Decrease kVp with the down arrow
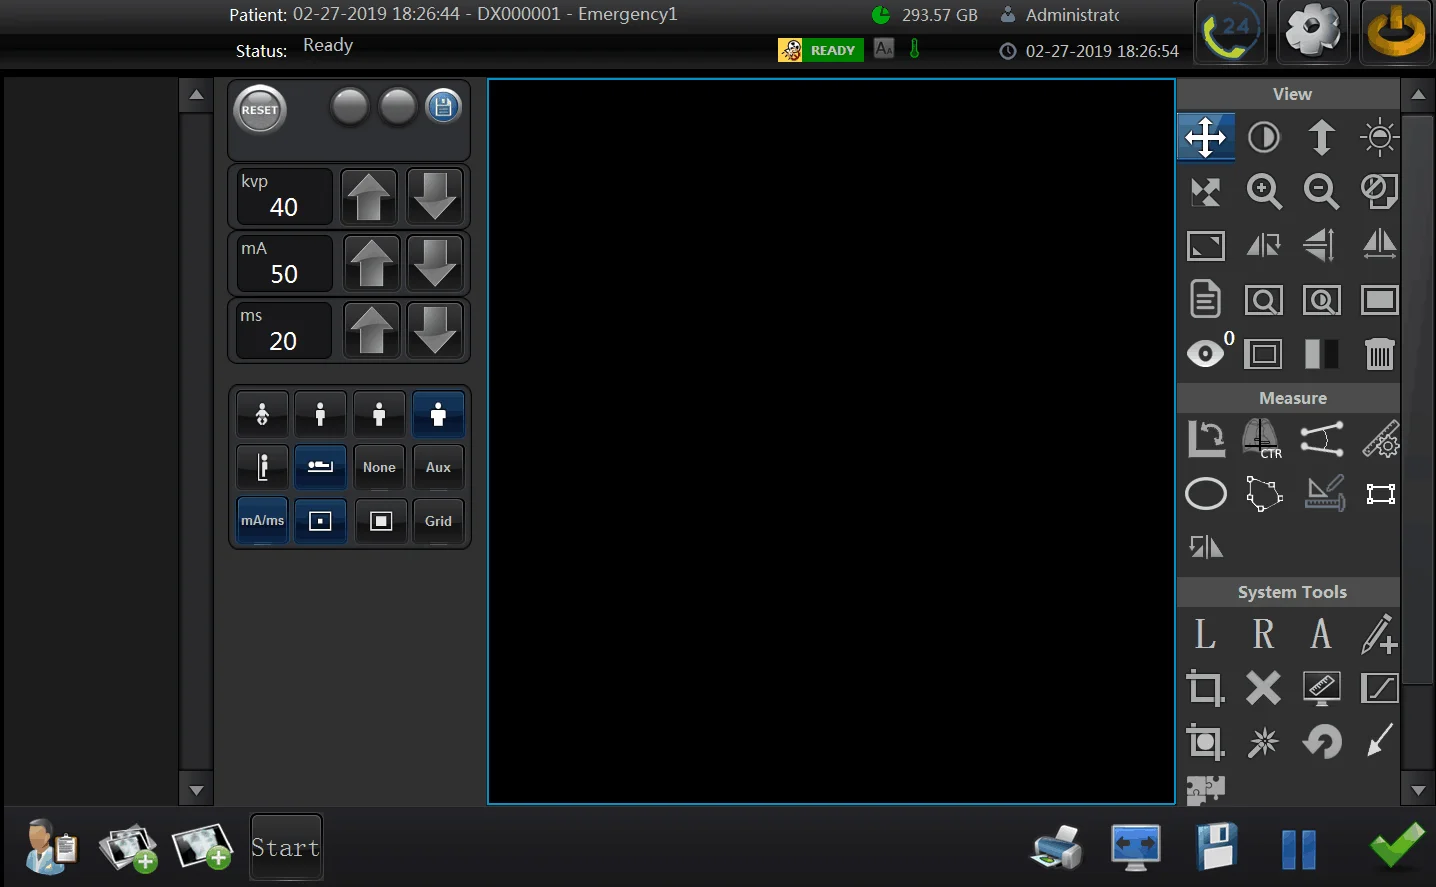The height and width of the screenshot is (887, 1436). pyautogui.click(x=435, y=196)
